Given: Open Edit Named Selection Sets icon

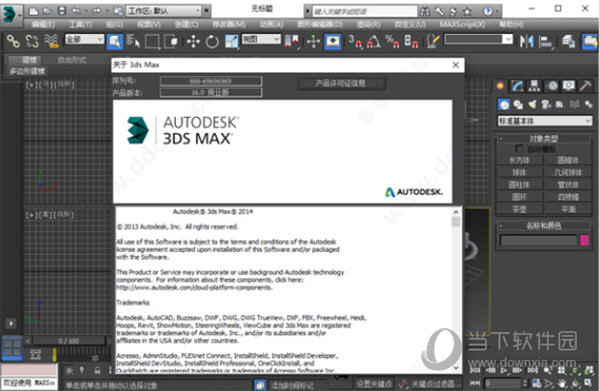Looking at the screenshot, I should tap(433, 41).
